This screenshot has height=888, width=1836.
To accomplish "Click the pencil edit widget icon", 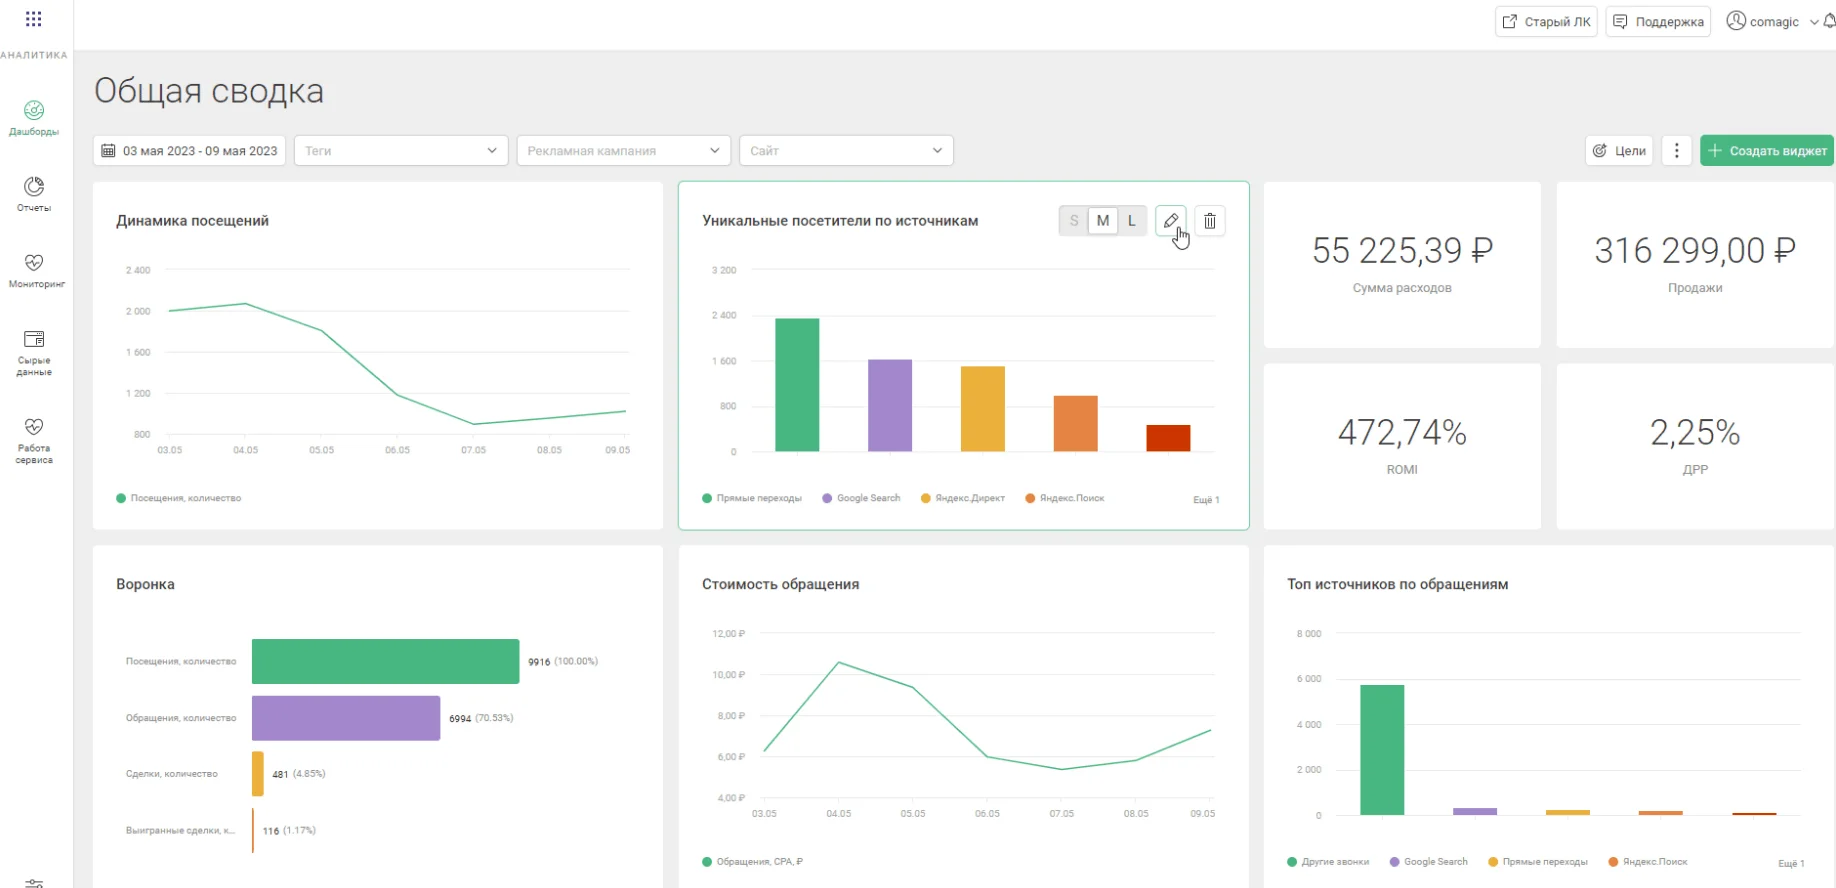I will point(1170,221).
